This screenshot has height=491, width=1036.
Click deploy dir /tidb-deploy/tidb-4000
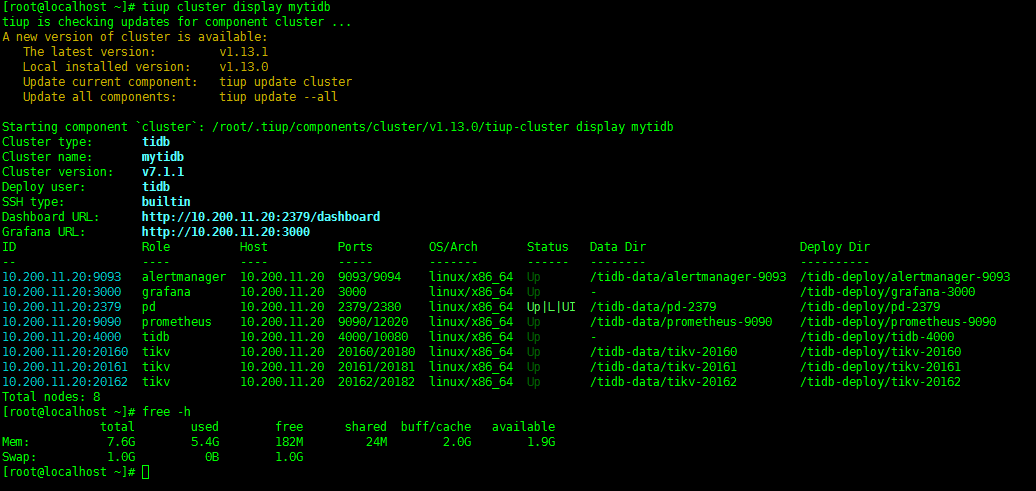pyautogui.click(x=877, y=336)
